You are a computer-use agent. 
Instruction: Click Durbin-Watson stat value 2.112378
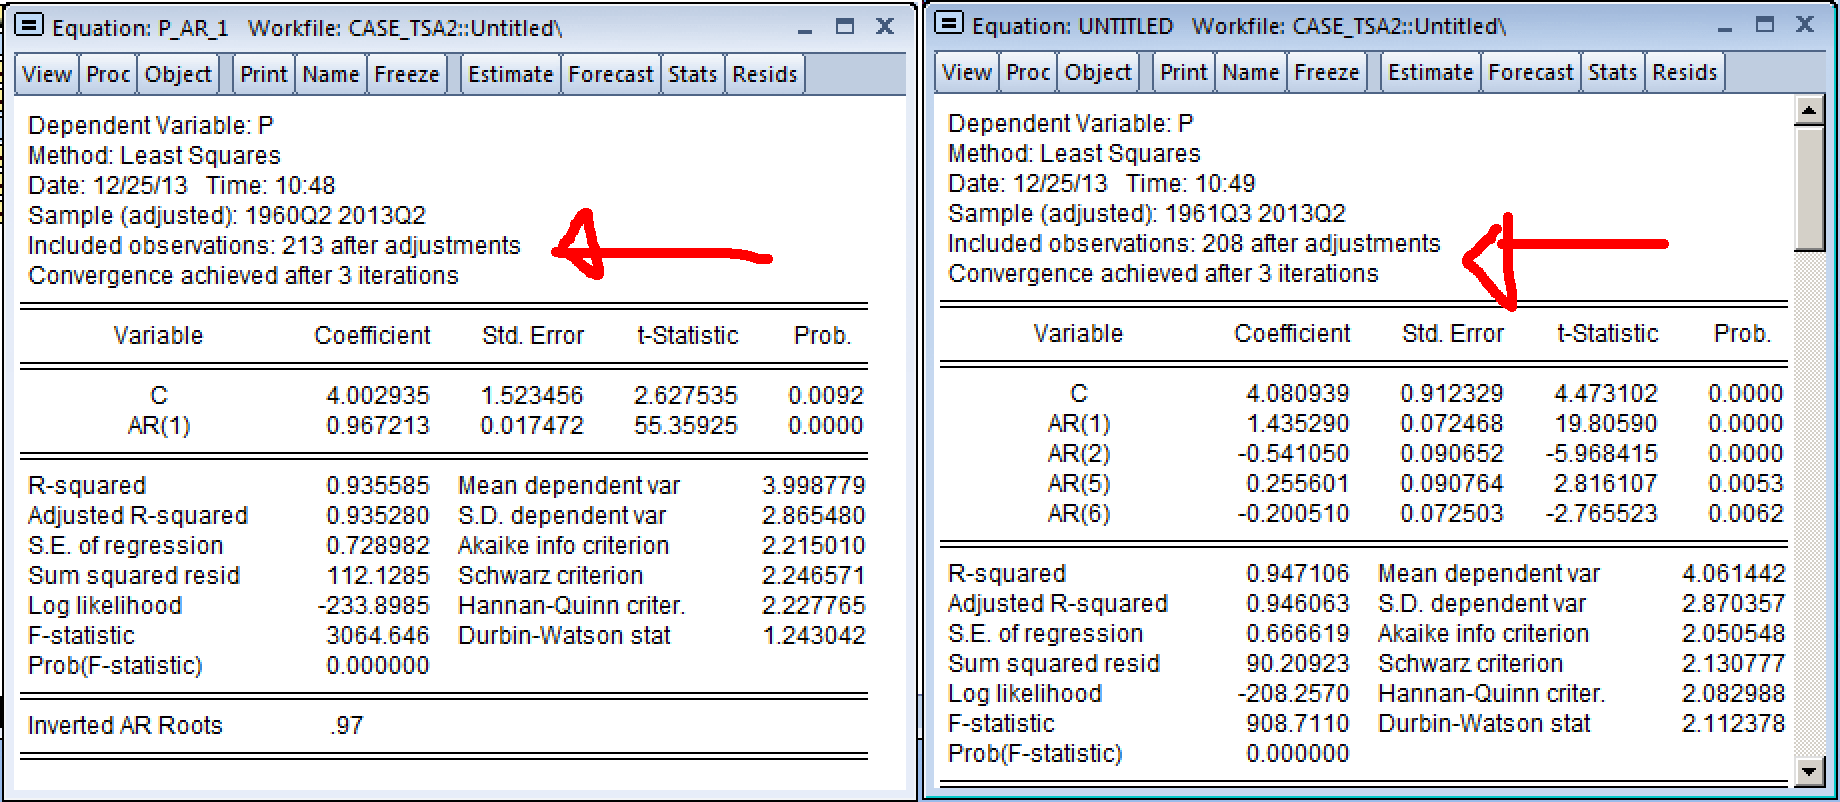point(1734,724)
